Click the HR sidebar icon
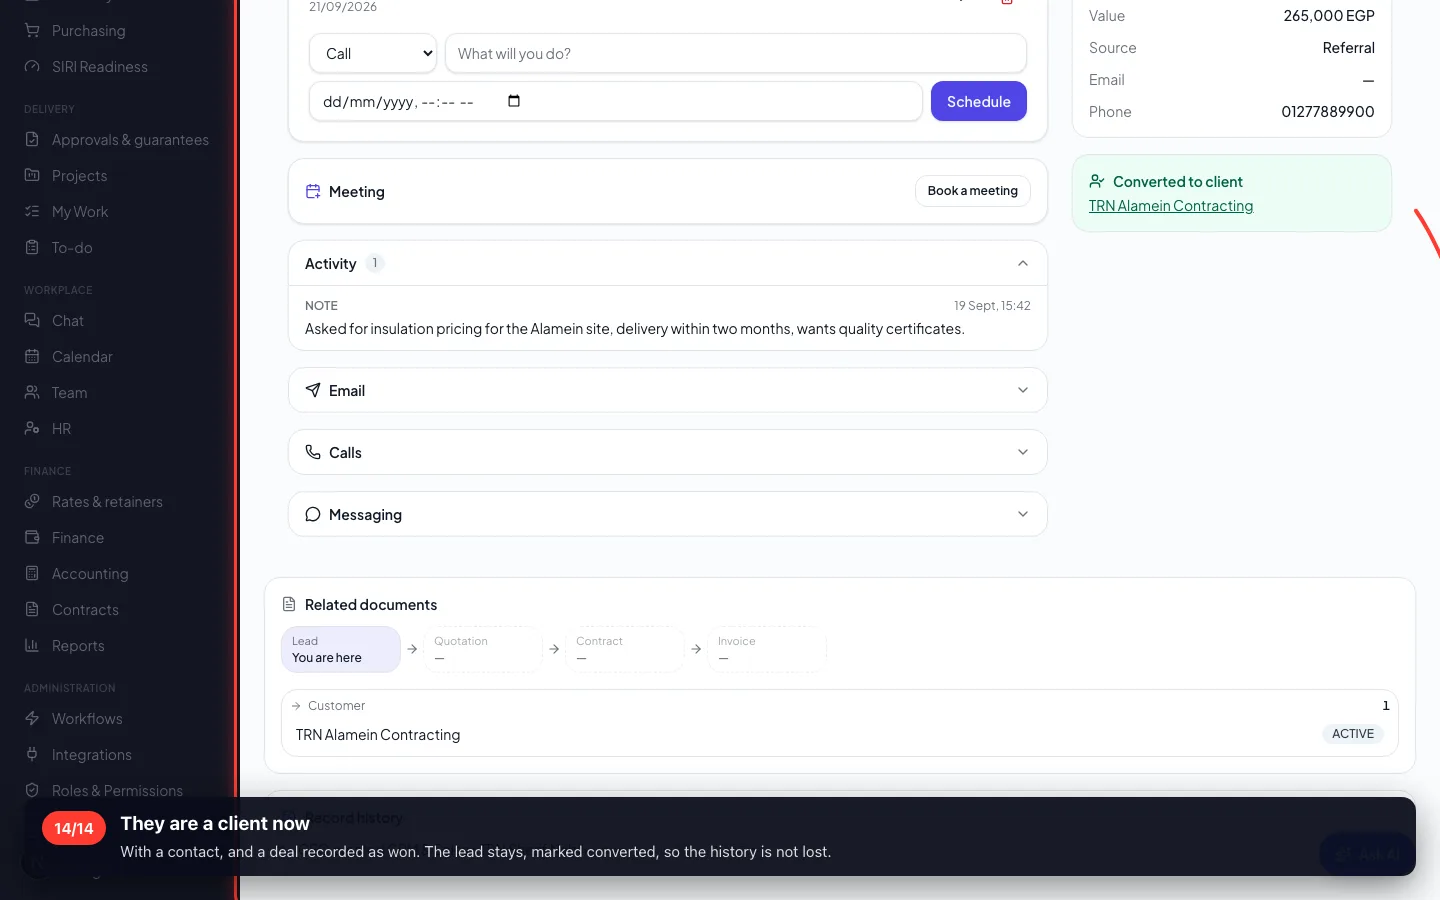The image size is (1440, 900). pyautogui.click(x=32, y=429)
